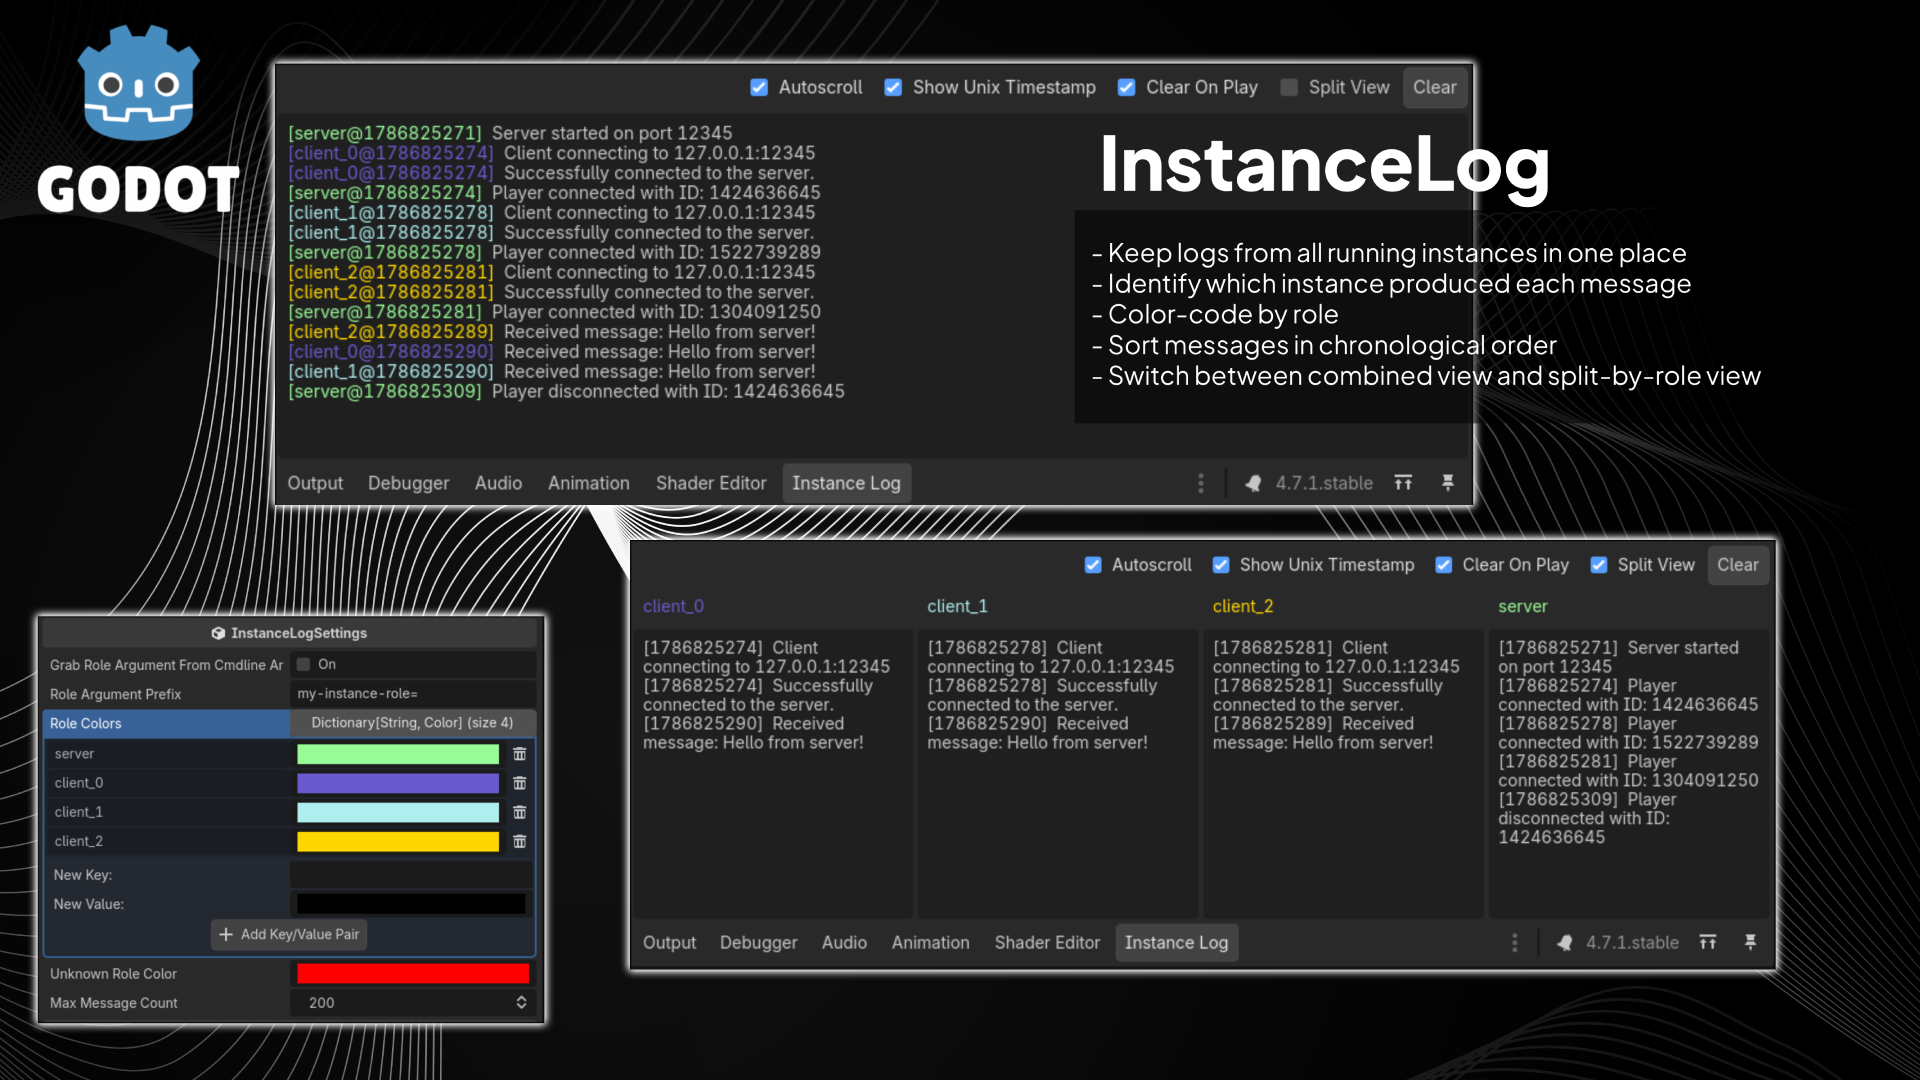
Task: Open the yellow client_2 color swatch
Action: pyautogui.click(x=398, y=841)
